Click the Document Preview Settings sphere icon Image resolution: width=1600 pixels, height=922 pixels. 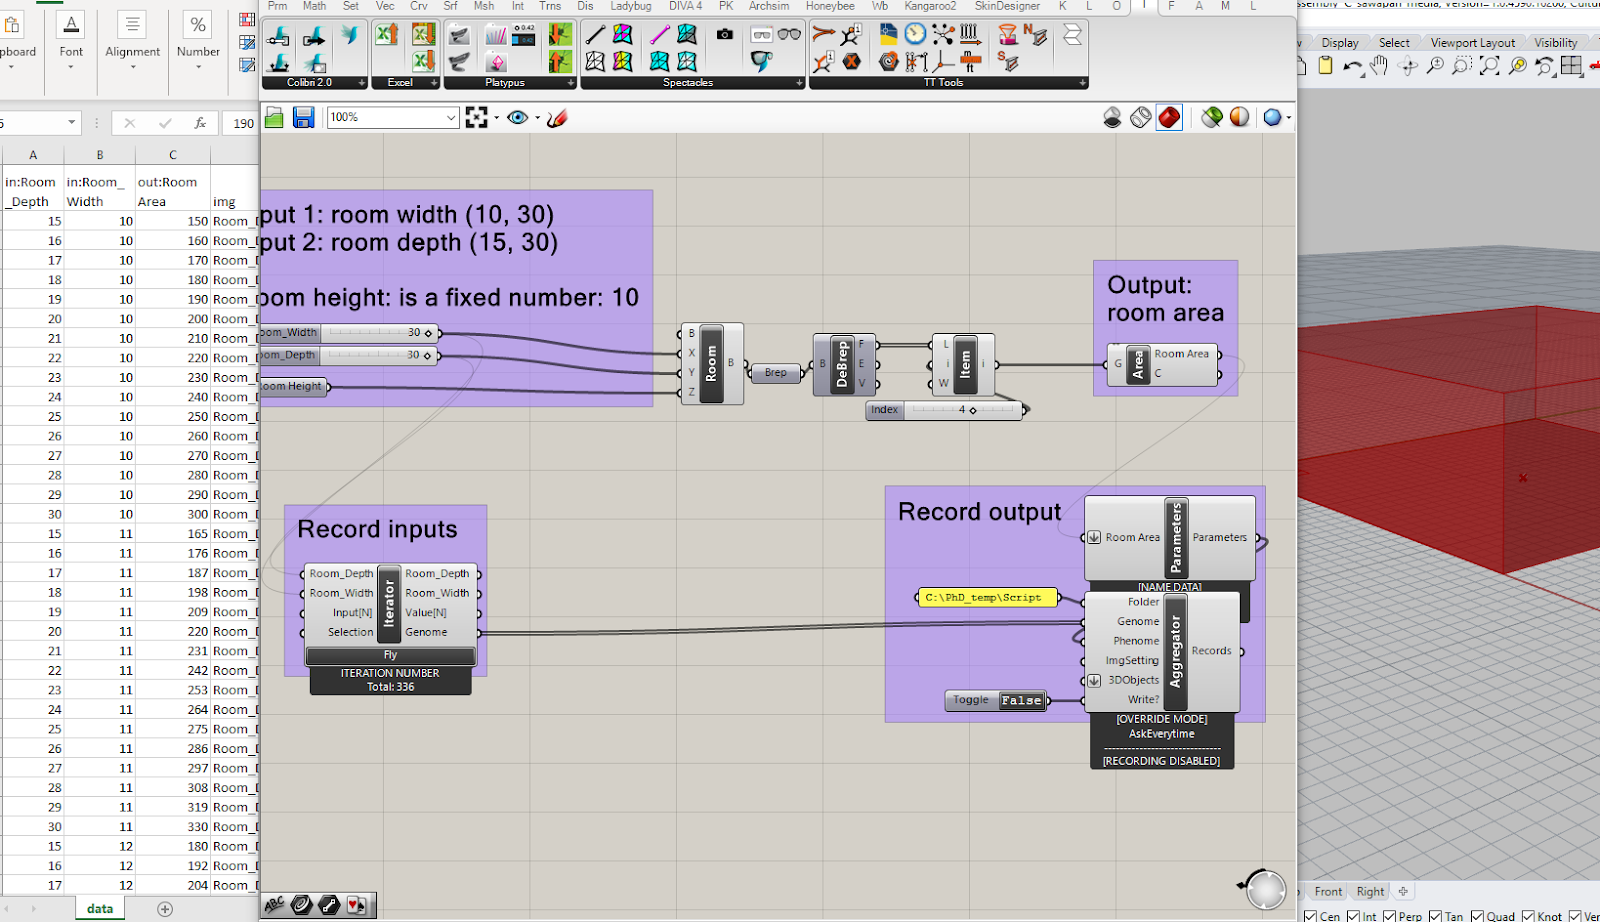coord(1239,118)
